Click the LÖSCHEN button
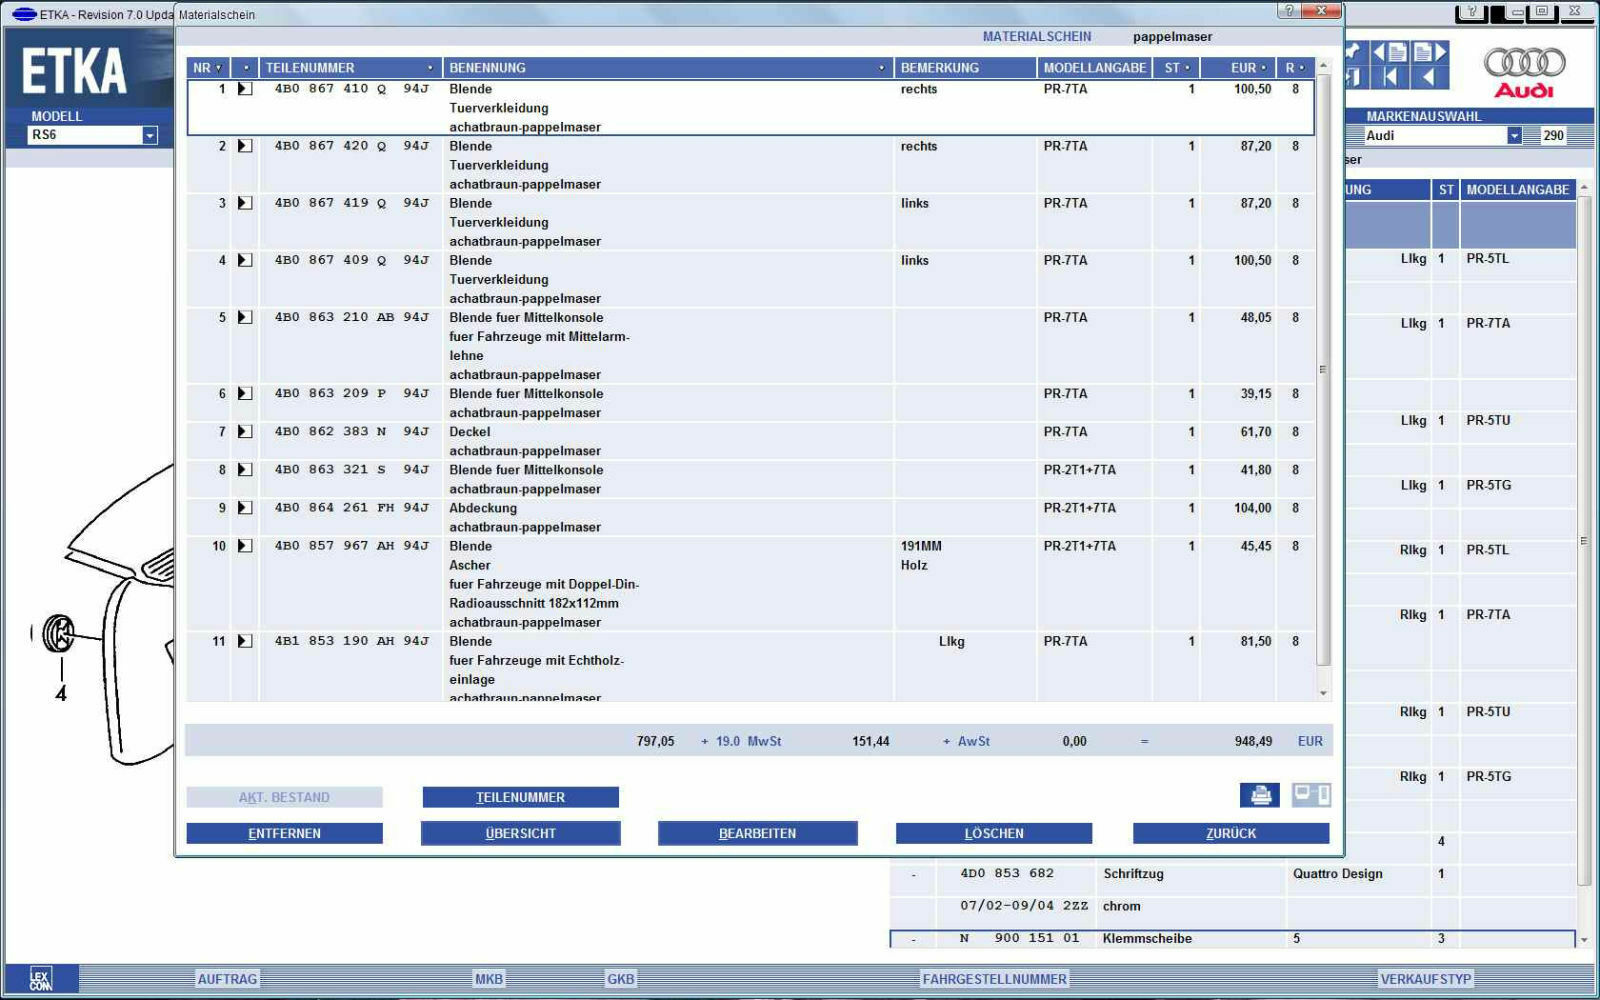Image resolution: width=1600 pixels, height=1000 pixels. tap(994, 833)
